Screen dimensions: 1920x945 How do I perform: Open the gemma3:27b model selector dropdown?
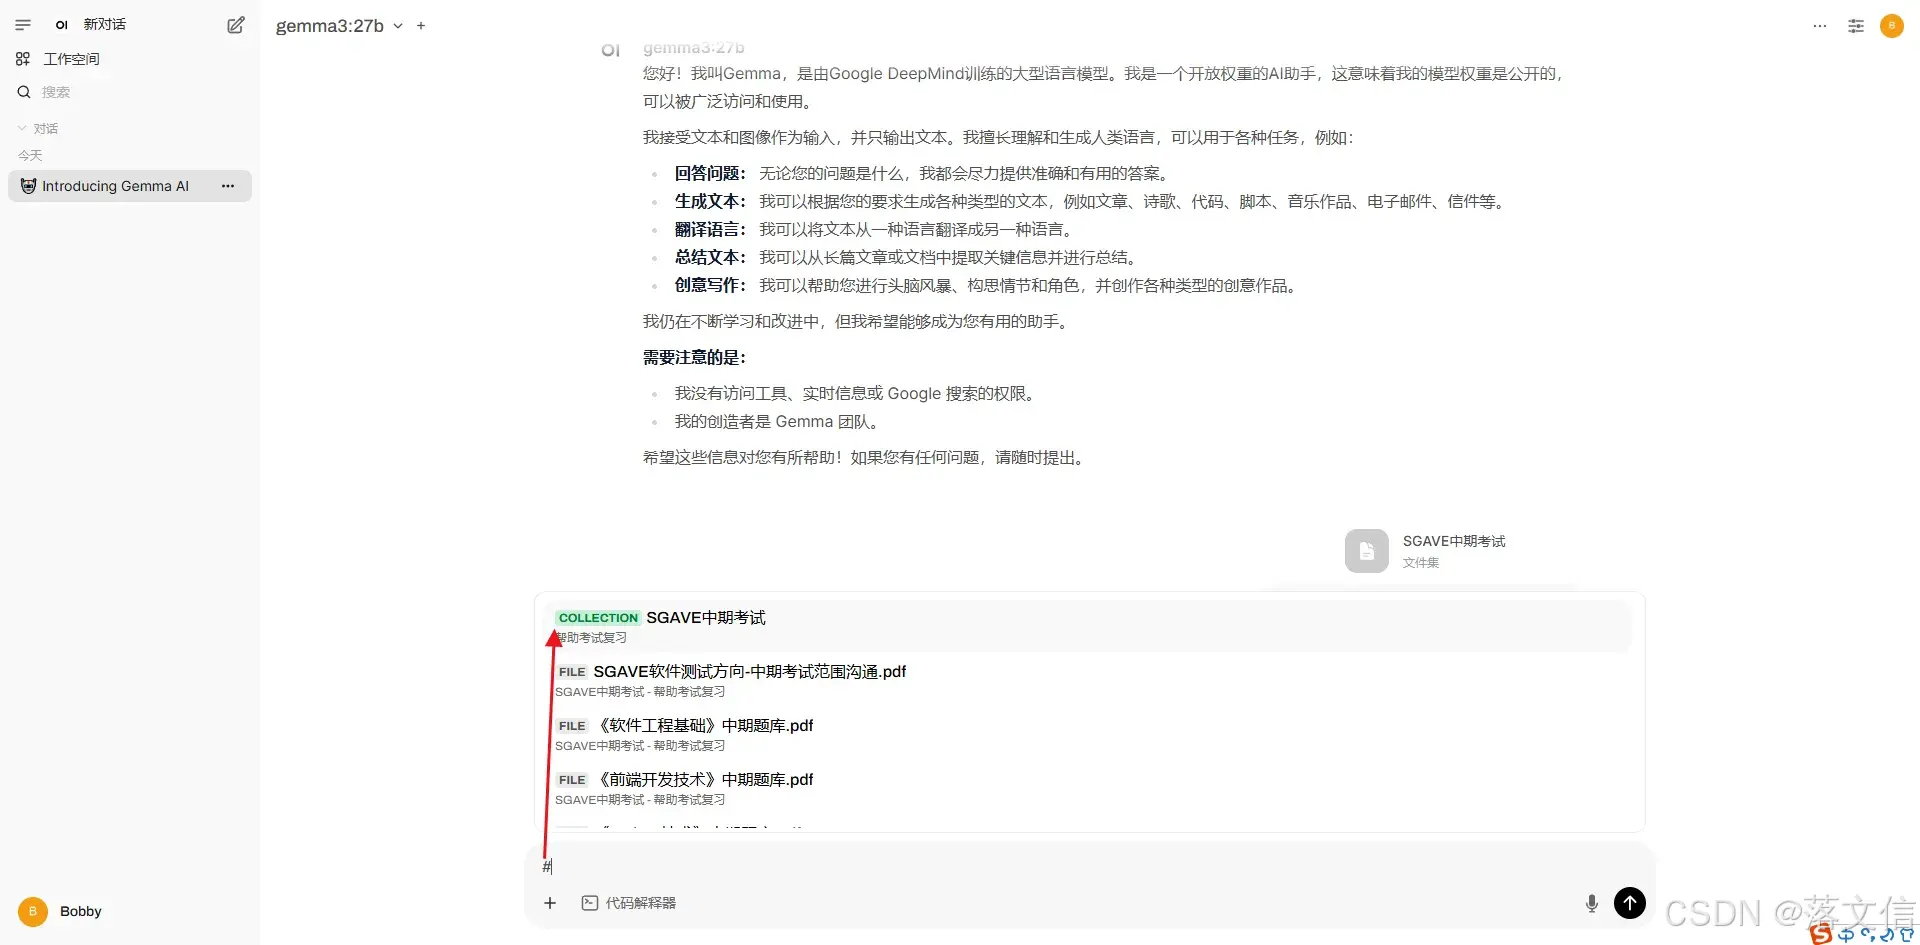(x=339, y=26)
